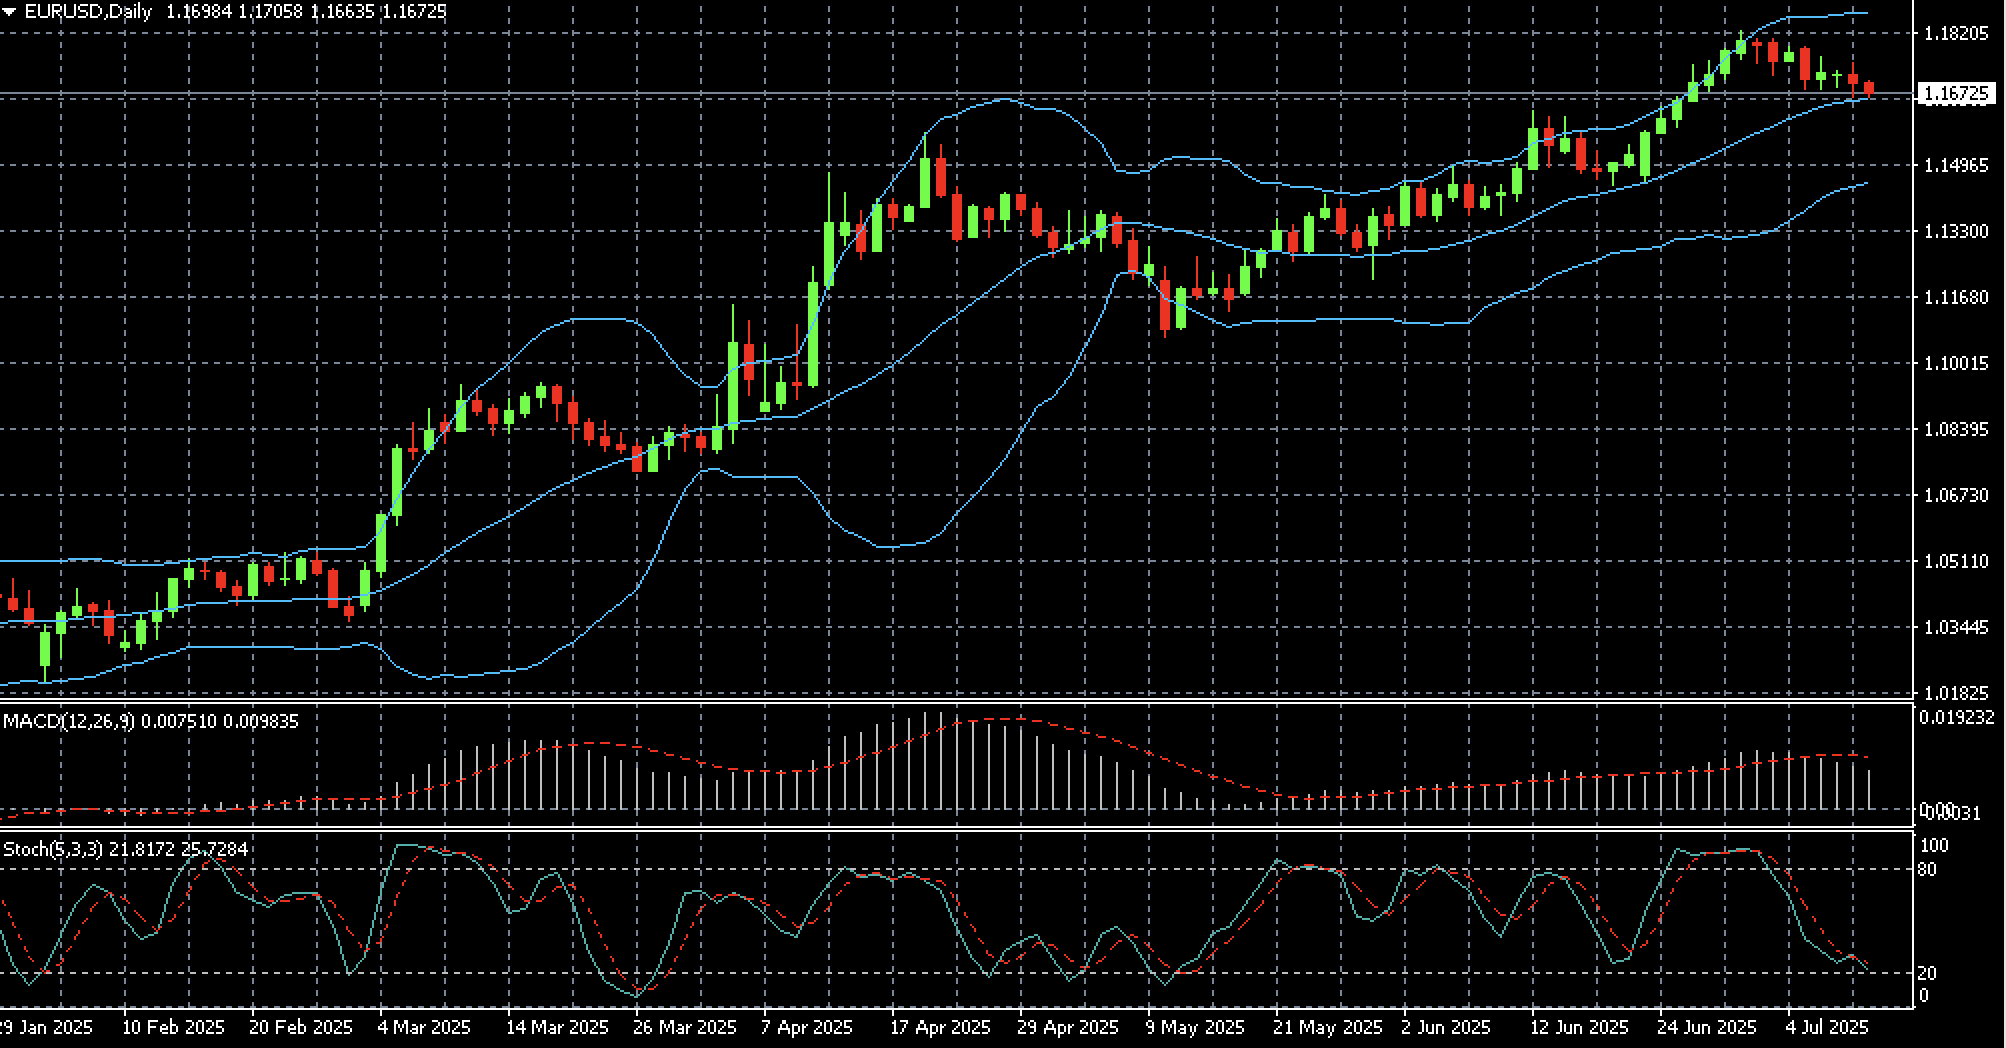The width and height of the screenshot is (2006, 1048).
Task: Click the latest red candle on the chart
Action: click(1868, 89)
